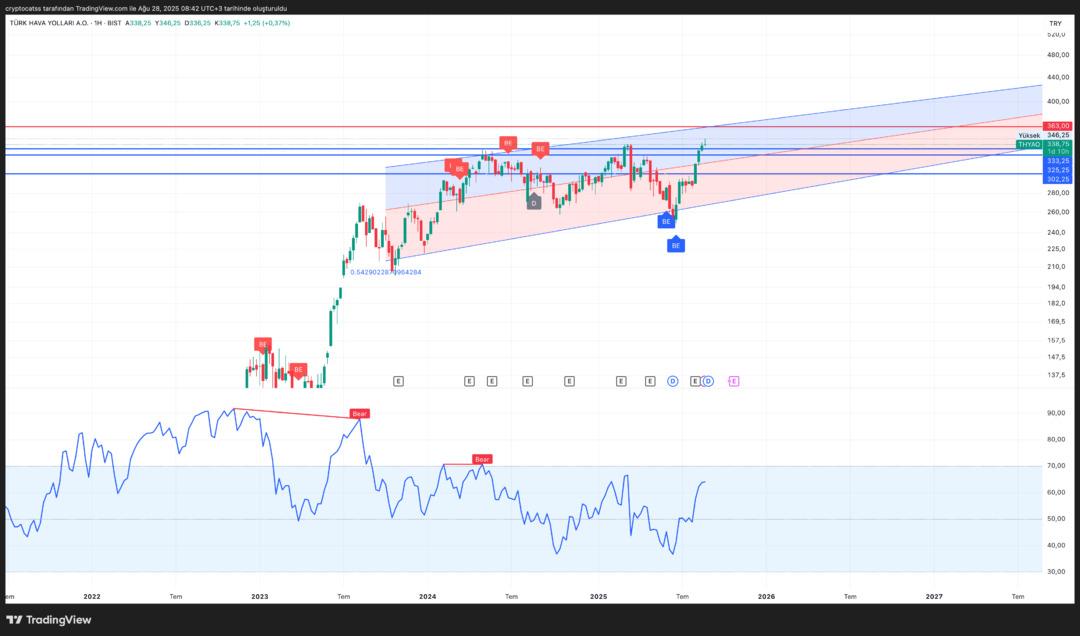Viewport: 1080px width, 636px height.
Task: Click the 225,0 price axis label
Action: [1056, 249]
